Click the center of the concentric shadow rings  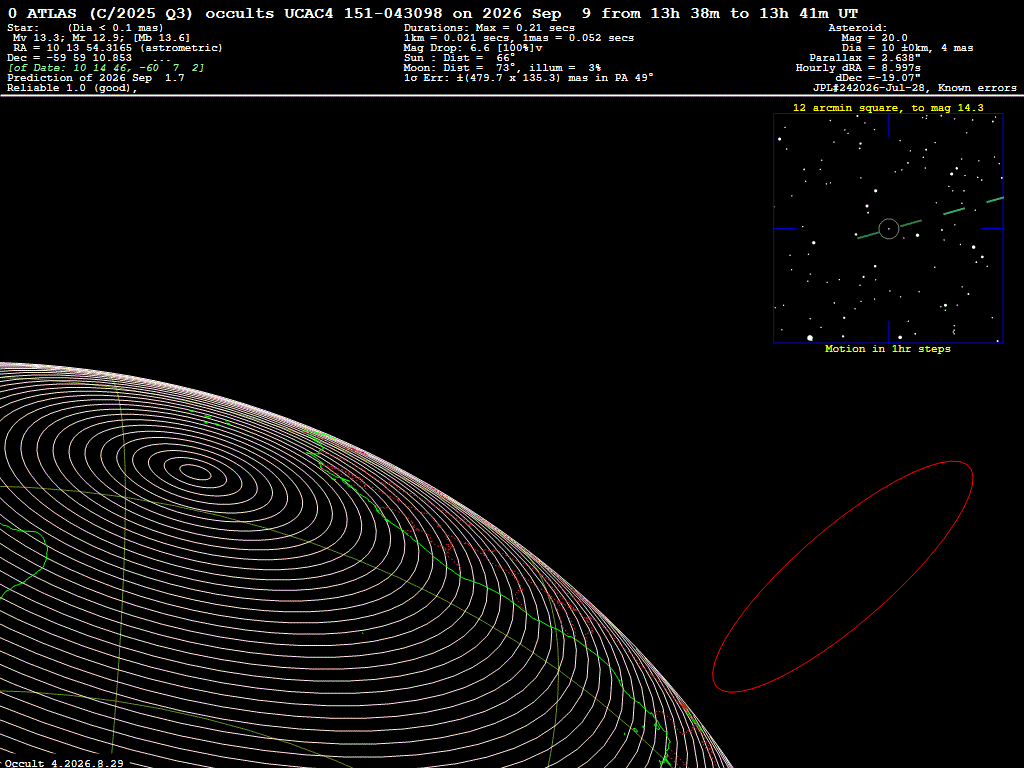click(x=194, y=471)
